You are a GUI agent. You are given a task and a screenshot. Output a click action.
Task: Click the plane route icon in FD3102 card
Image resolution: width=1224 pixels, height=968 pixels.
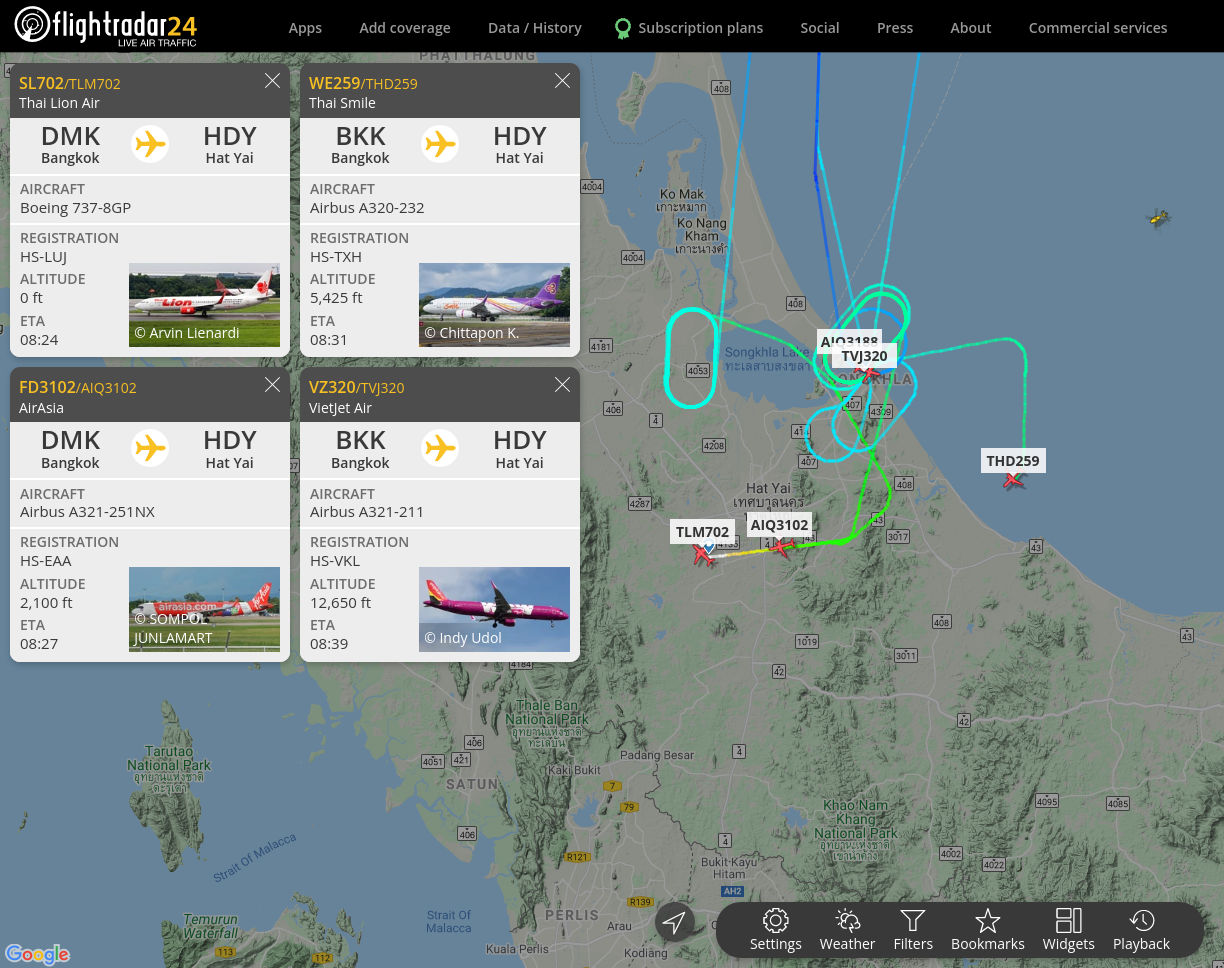pos(150,448)
